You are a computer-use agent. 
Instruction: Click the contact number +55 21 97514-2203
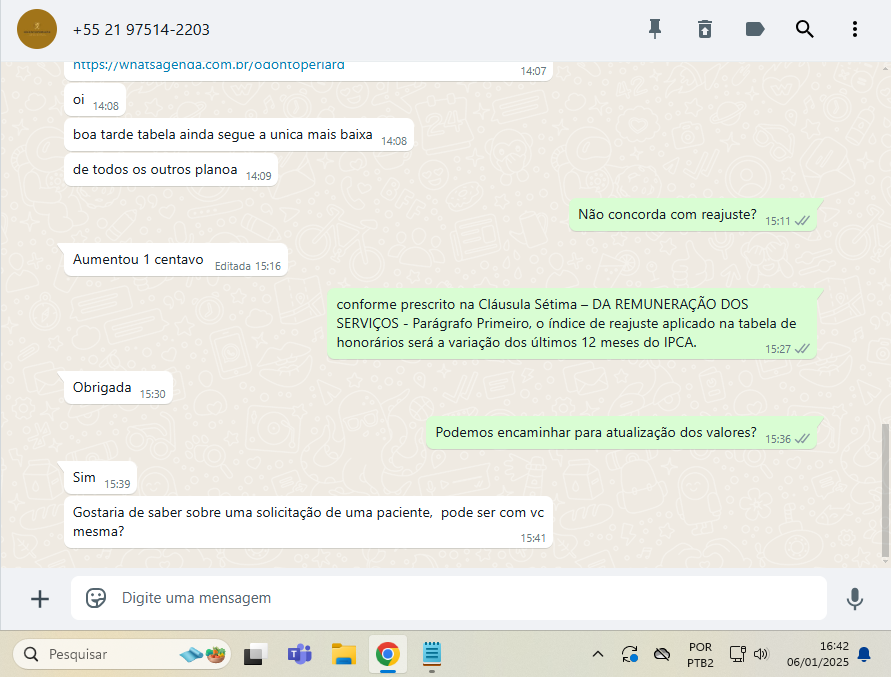click(141, 30)
